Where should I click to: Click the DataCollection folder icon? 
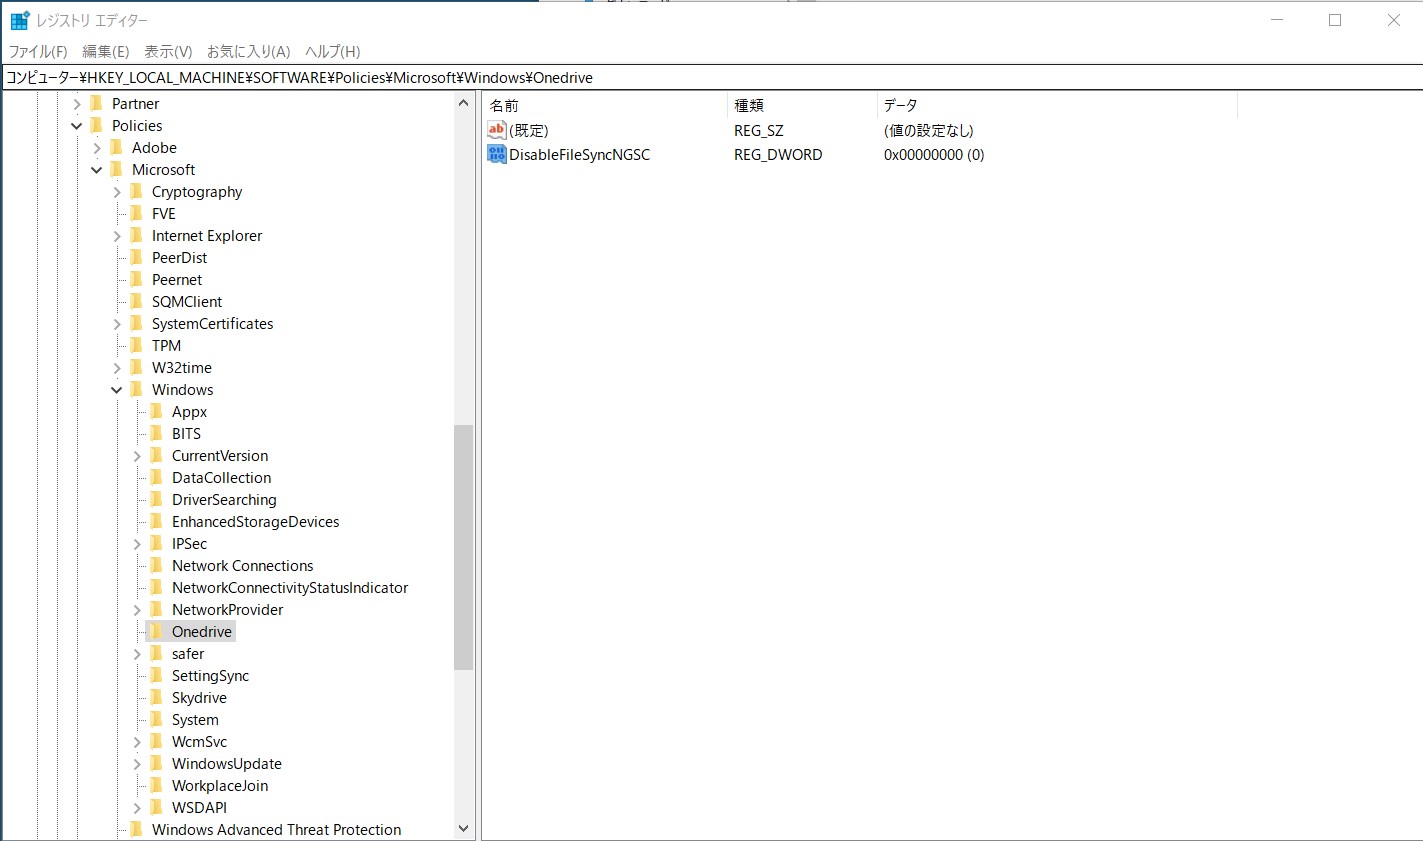156,478
